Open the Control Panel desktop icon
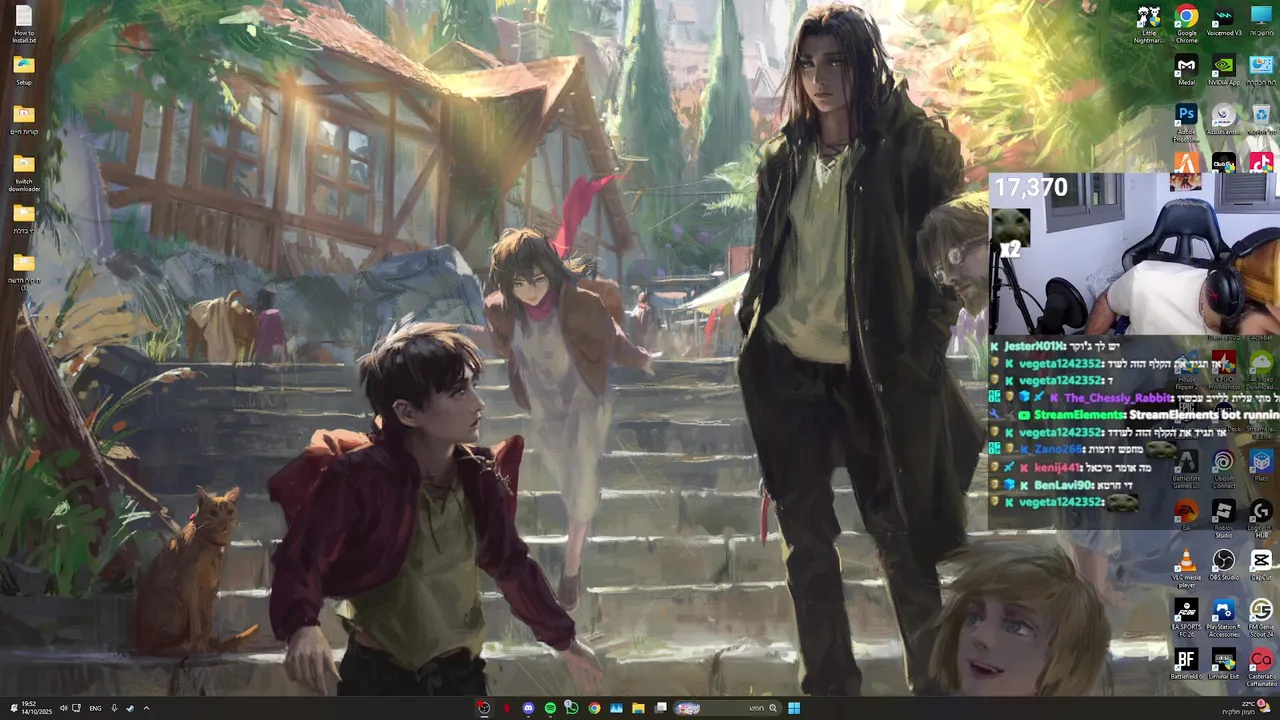Viewport: 1280px width, 720px height. 1261,70
